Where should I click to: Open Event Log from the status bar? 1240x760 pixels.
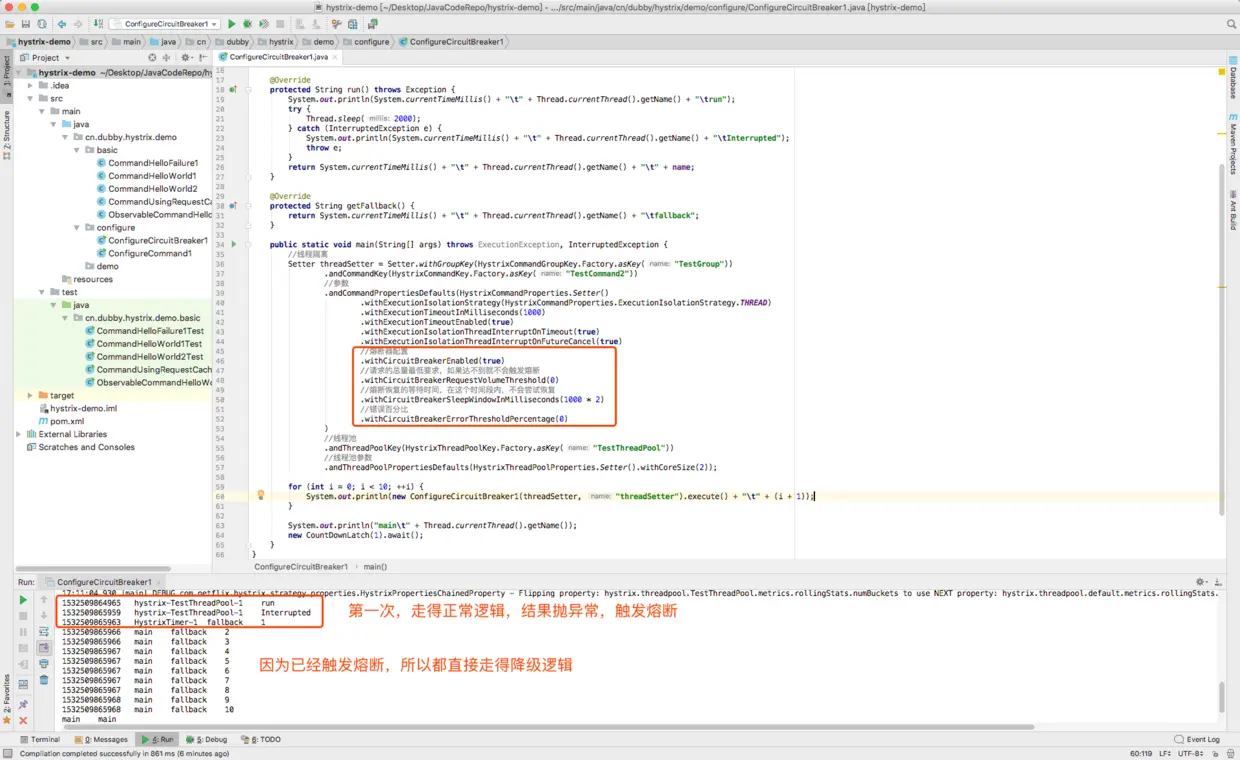click(1198, 740)
